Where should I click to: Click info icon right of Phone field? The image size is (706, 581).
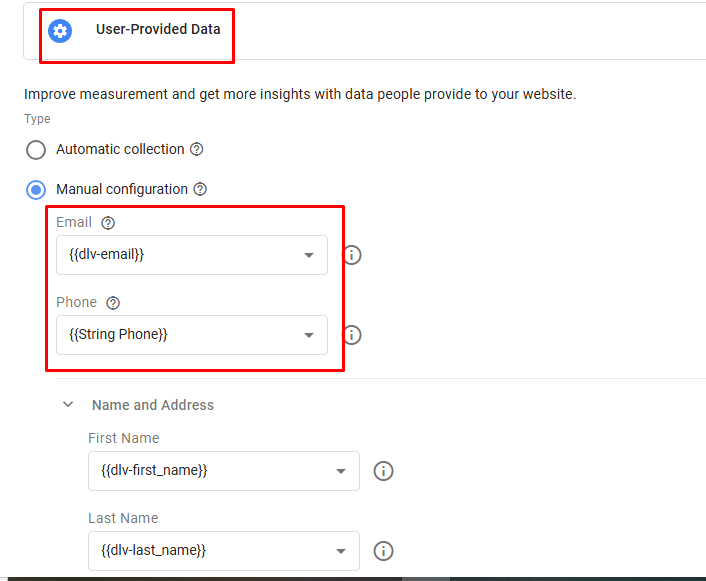352,335
